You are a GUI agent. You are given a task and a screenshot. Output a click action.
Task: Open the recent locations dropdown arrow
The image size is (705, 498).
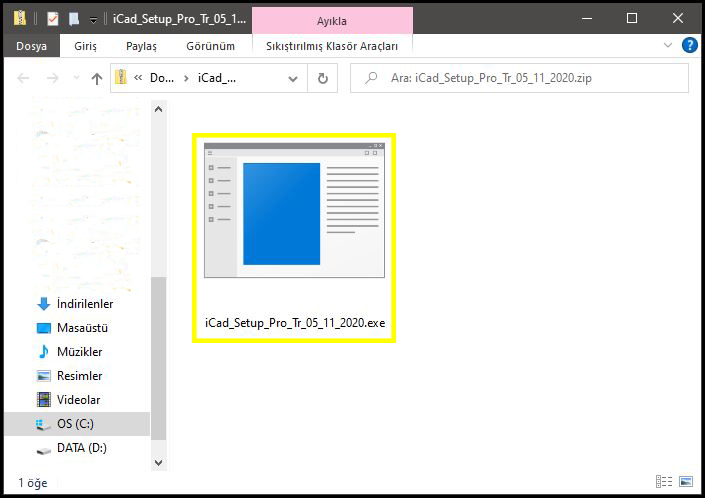76,78
